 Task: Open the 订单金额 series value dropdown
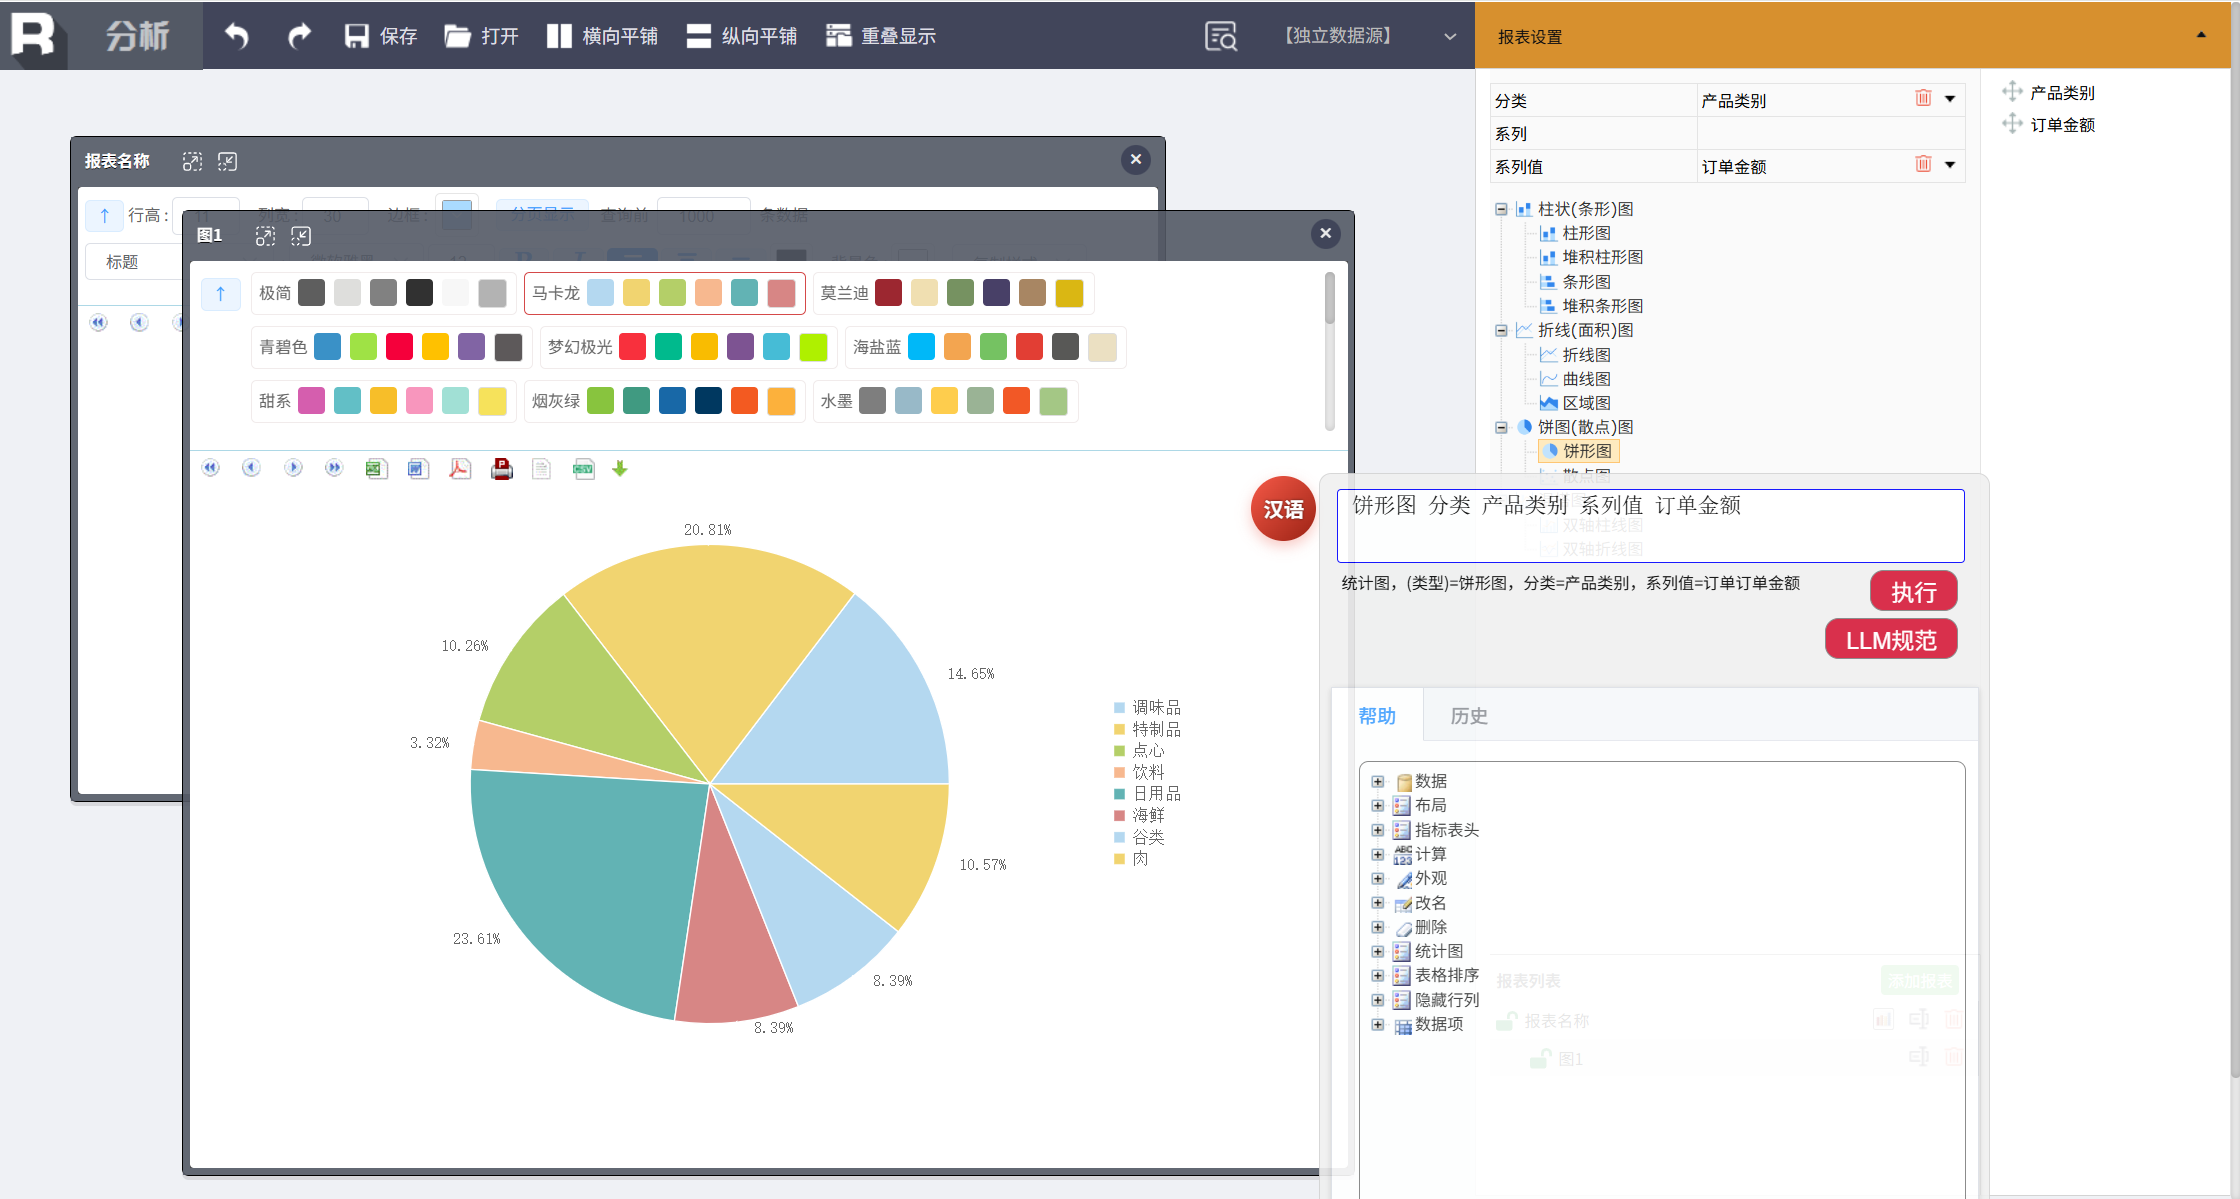pyautogui.click(x=1950, y=165)
